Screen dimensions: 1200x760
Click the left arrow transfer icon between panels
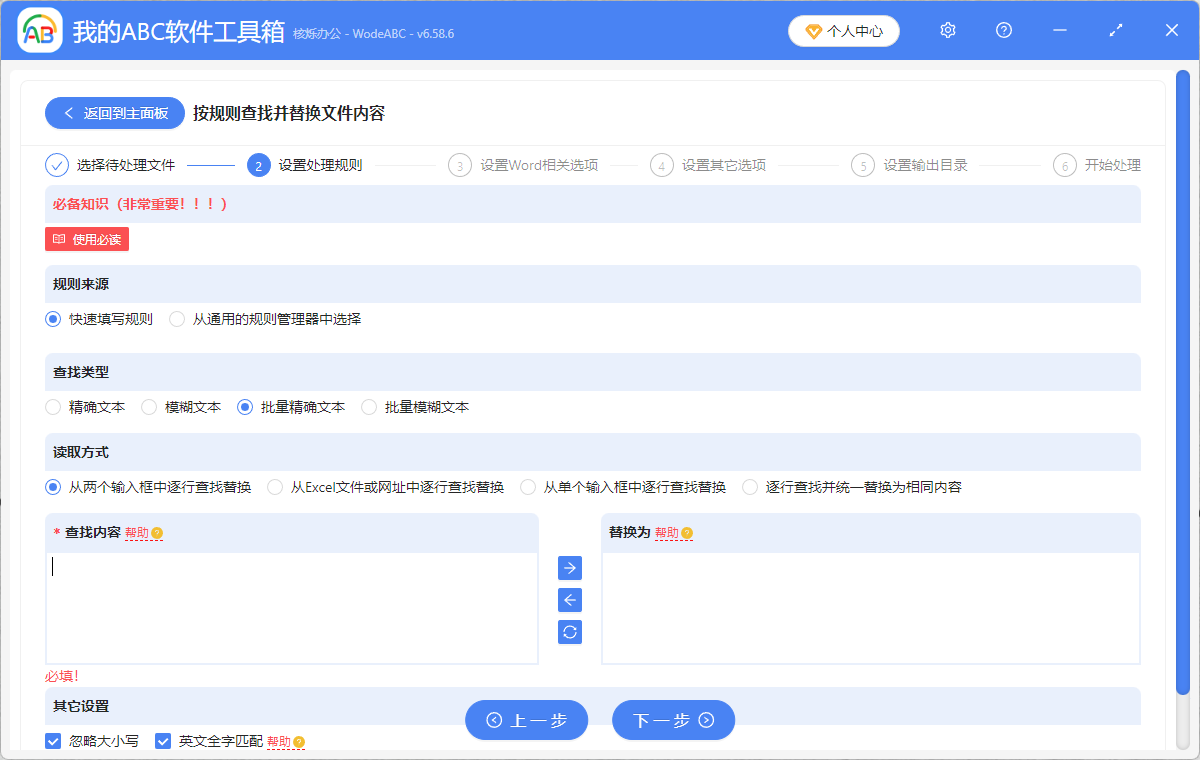[569, 600]
